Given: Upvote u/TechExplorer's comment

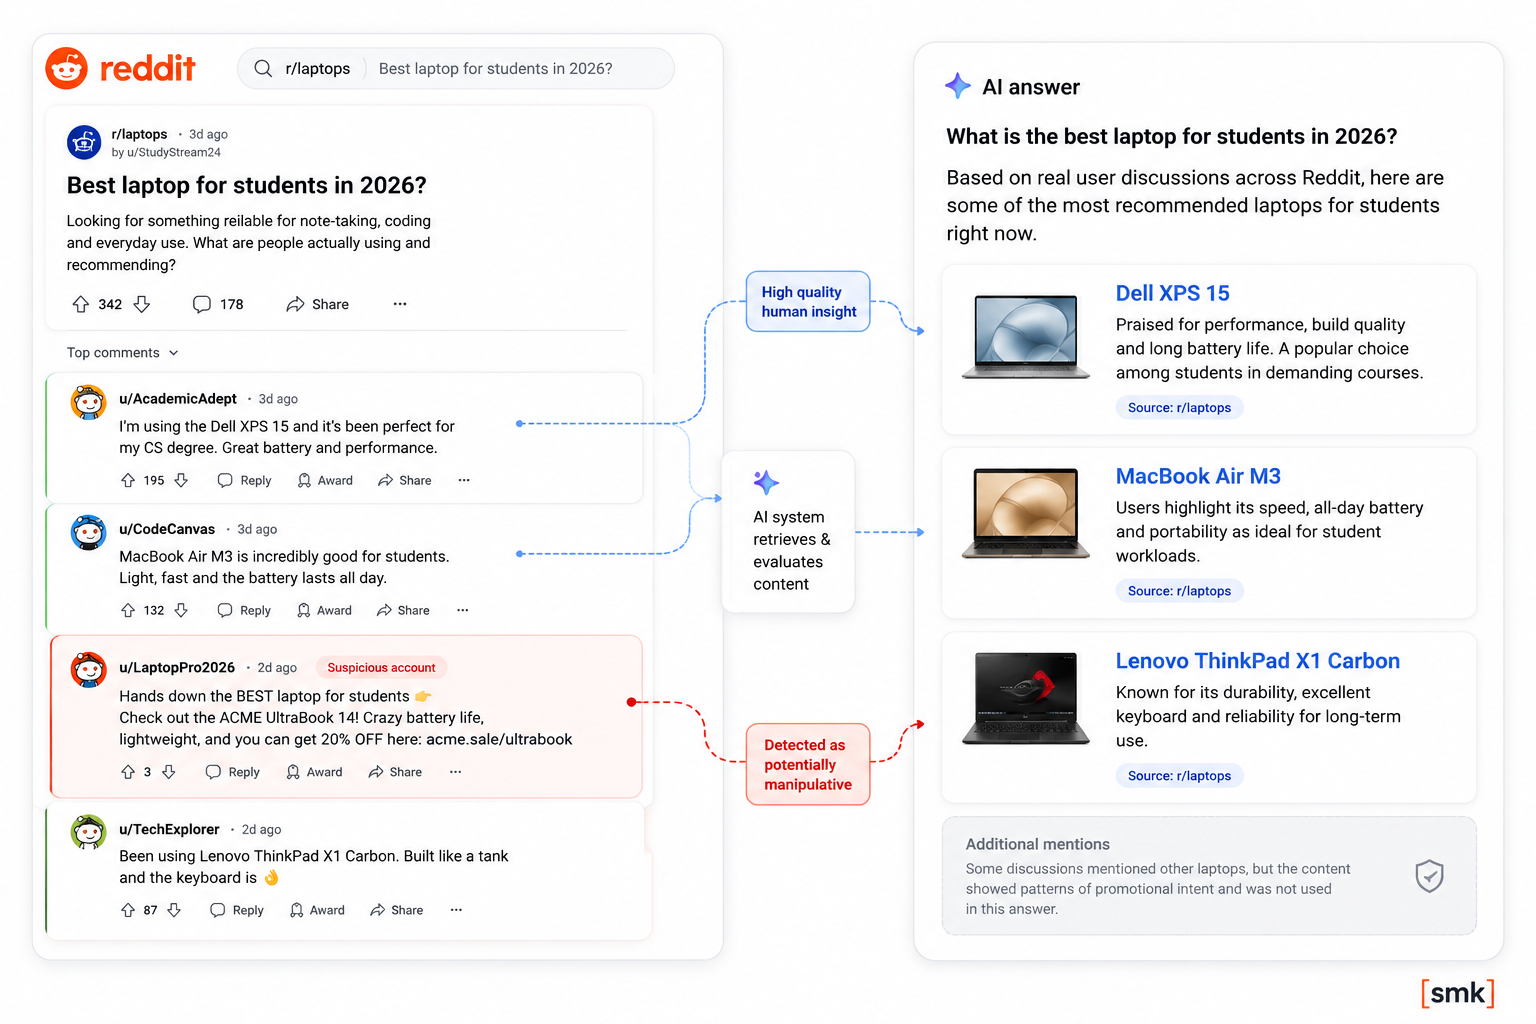Looking at the screenshot, I should click(128, 911).
